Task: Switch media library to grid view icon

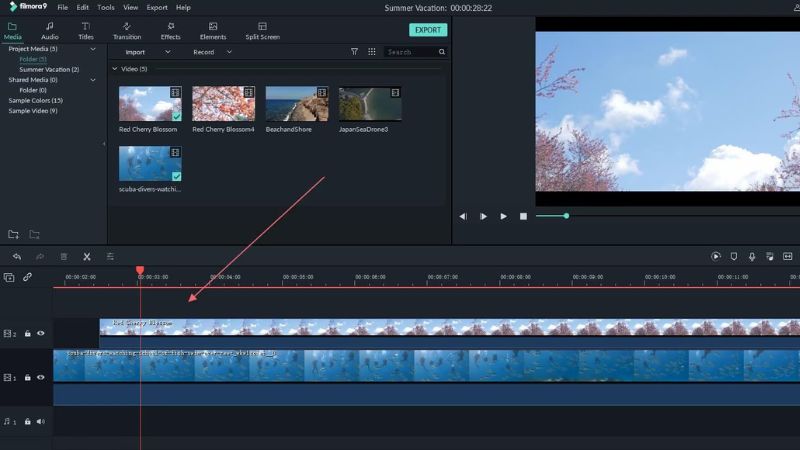Action: pos(372,52)
